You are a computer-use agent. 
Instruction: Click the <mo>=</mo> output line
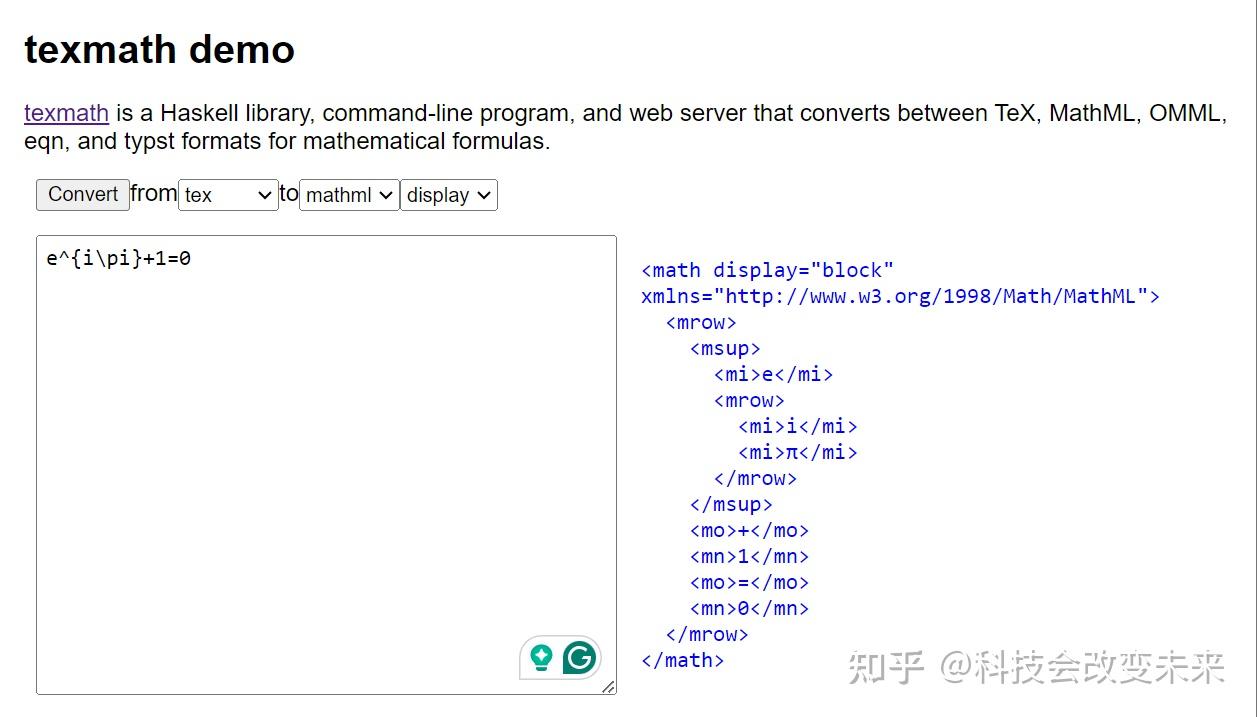click(x=749, y=582)
